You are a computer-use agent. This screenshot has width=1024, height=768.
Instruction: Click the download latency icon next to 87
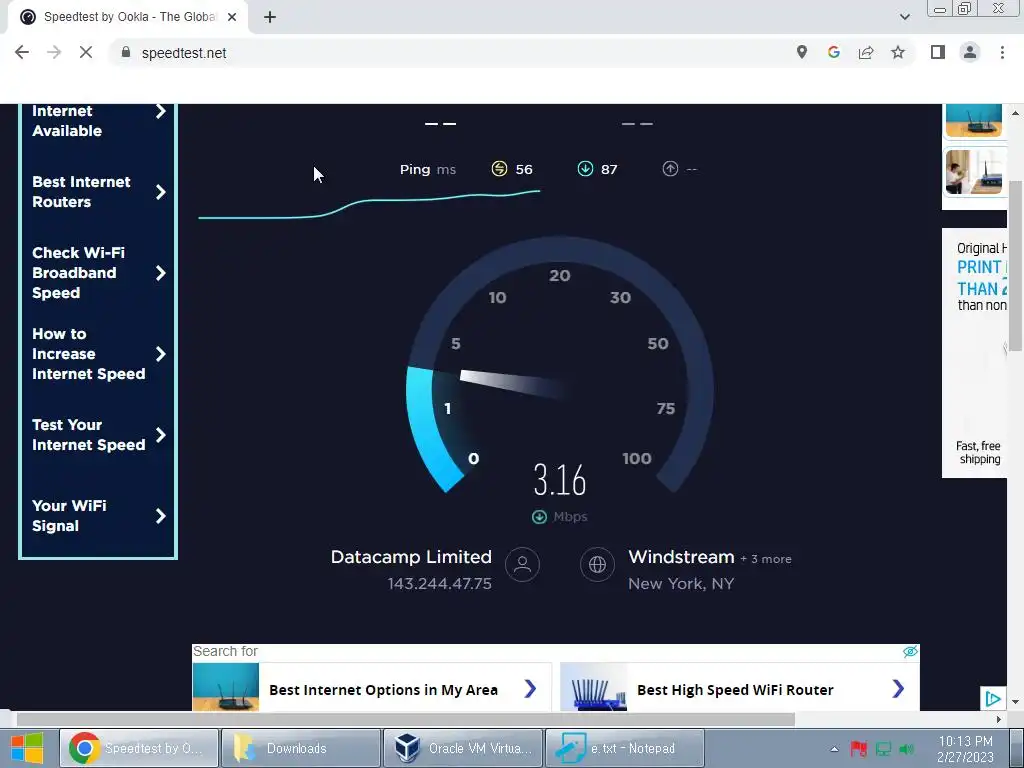pos(585,169)
